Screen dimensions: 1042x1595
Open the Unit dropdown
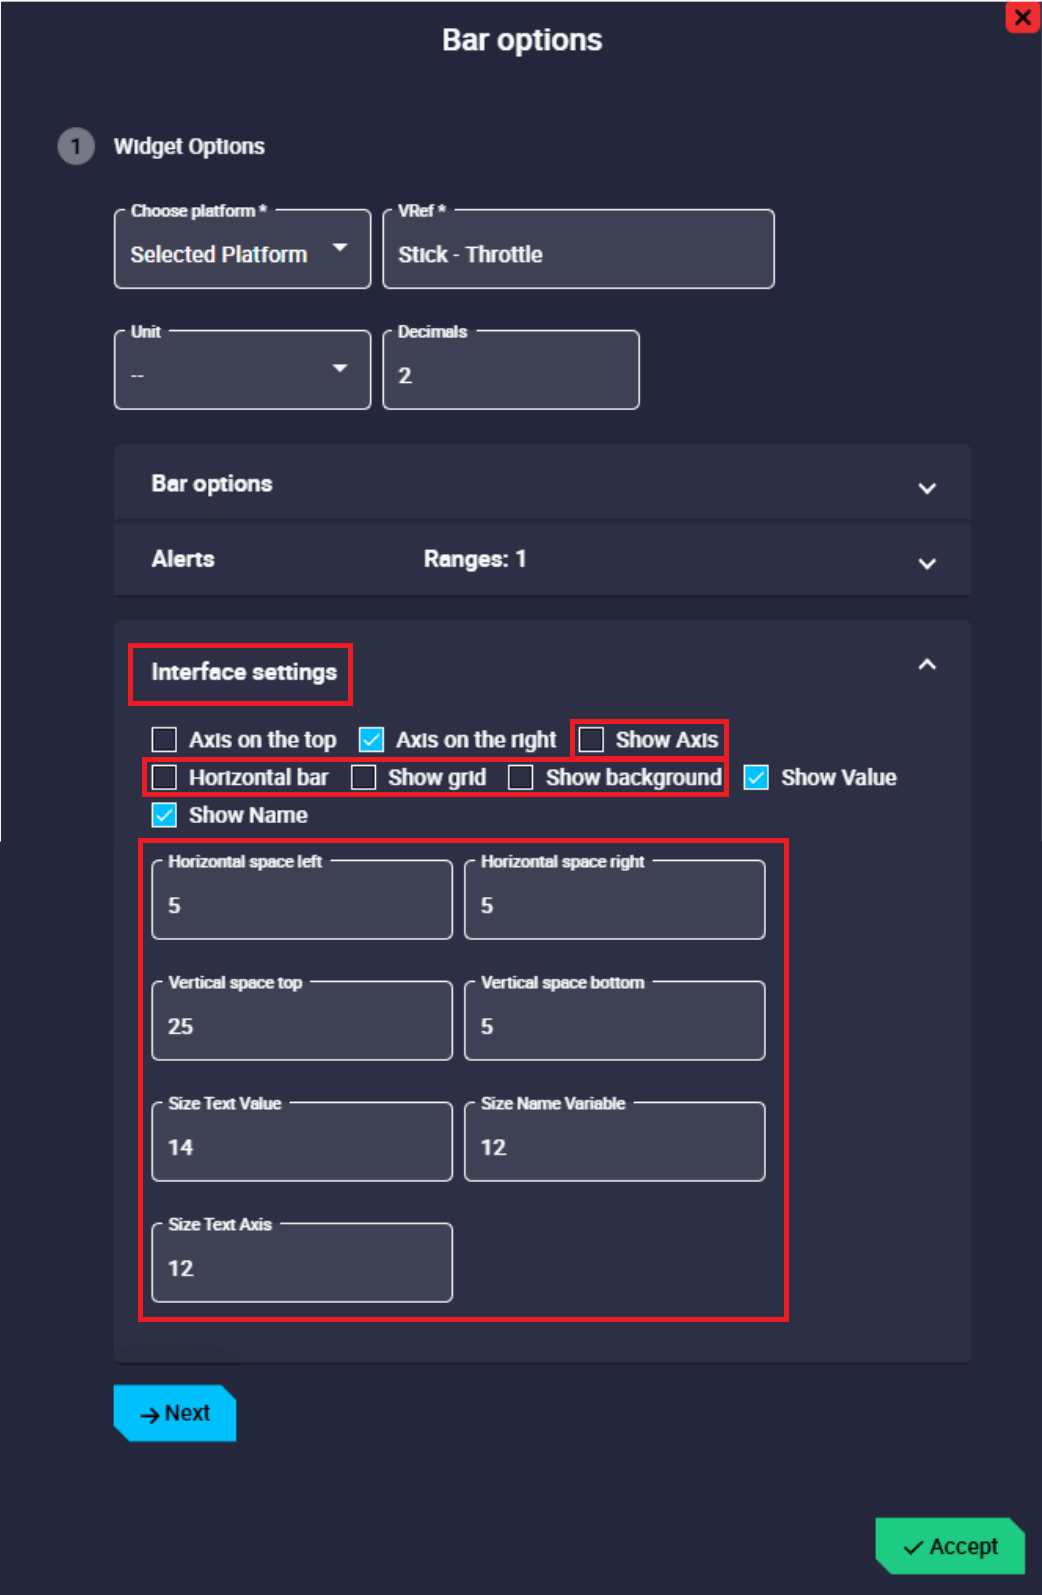[242, 372]
